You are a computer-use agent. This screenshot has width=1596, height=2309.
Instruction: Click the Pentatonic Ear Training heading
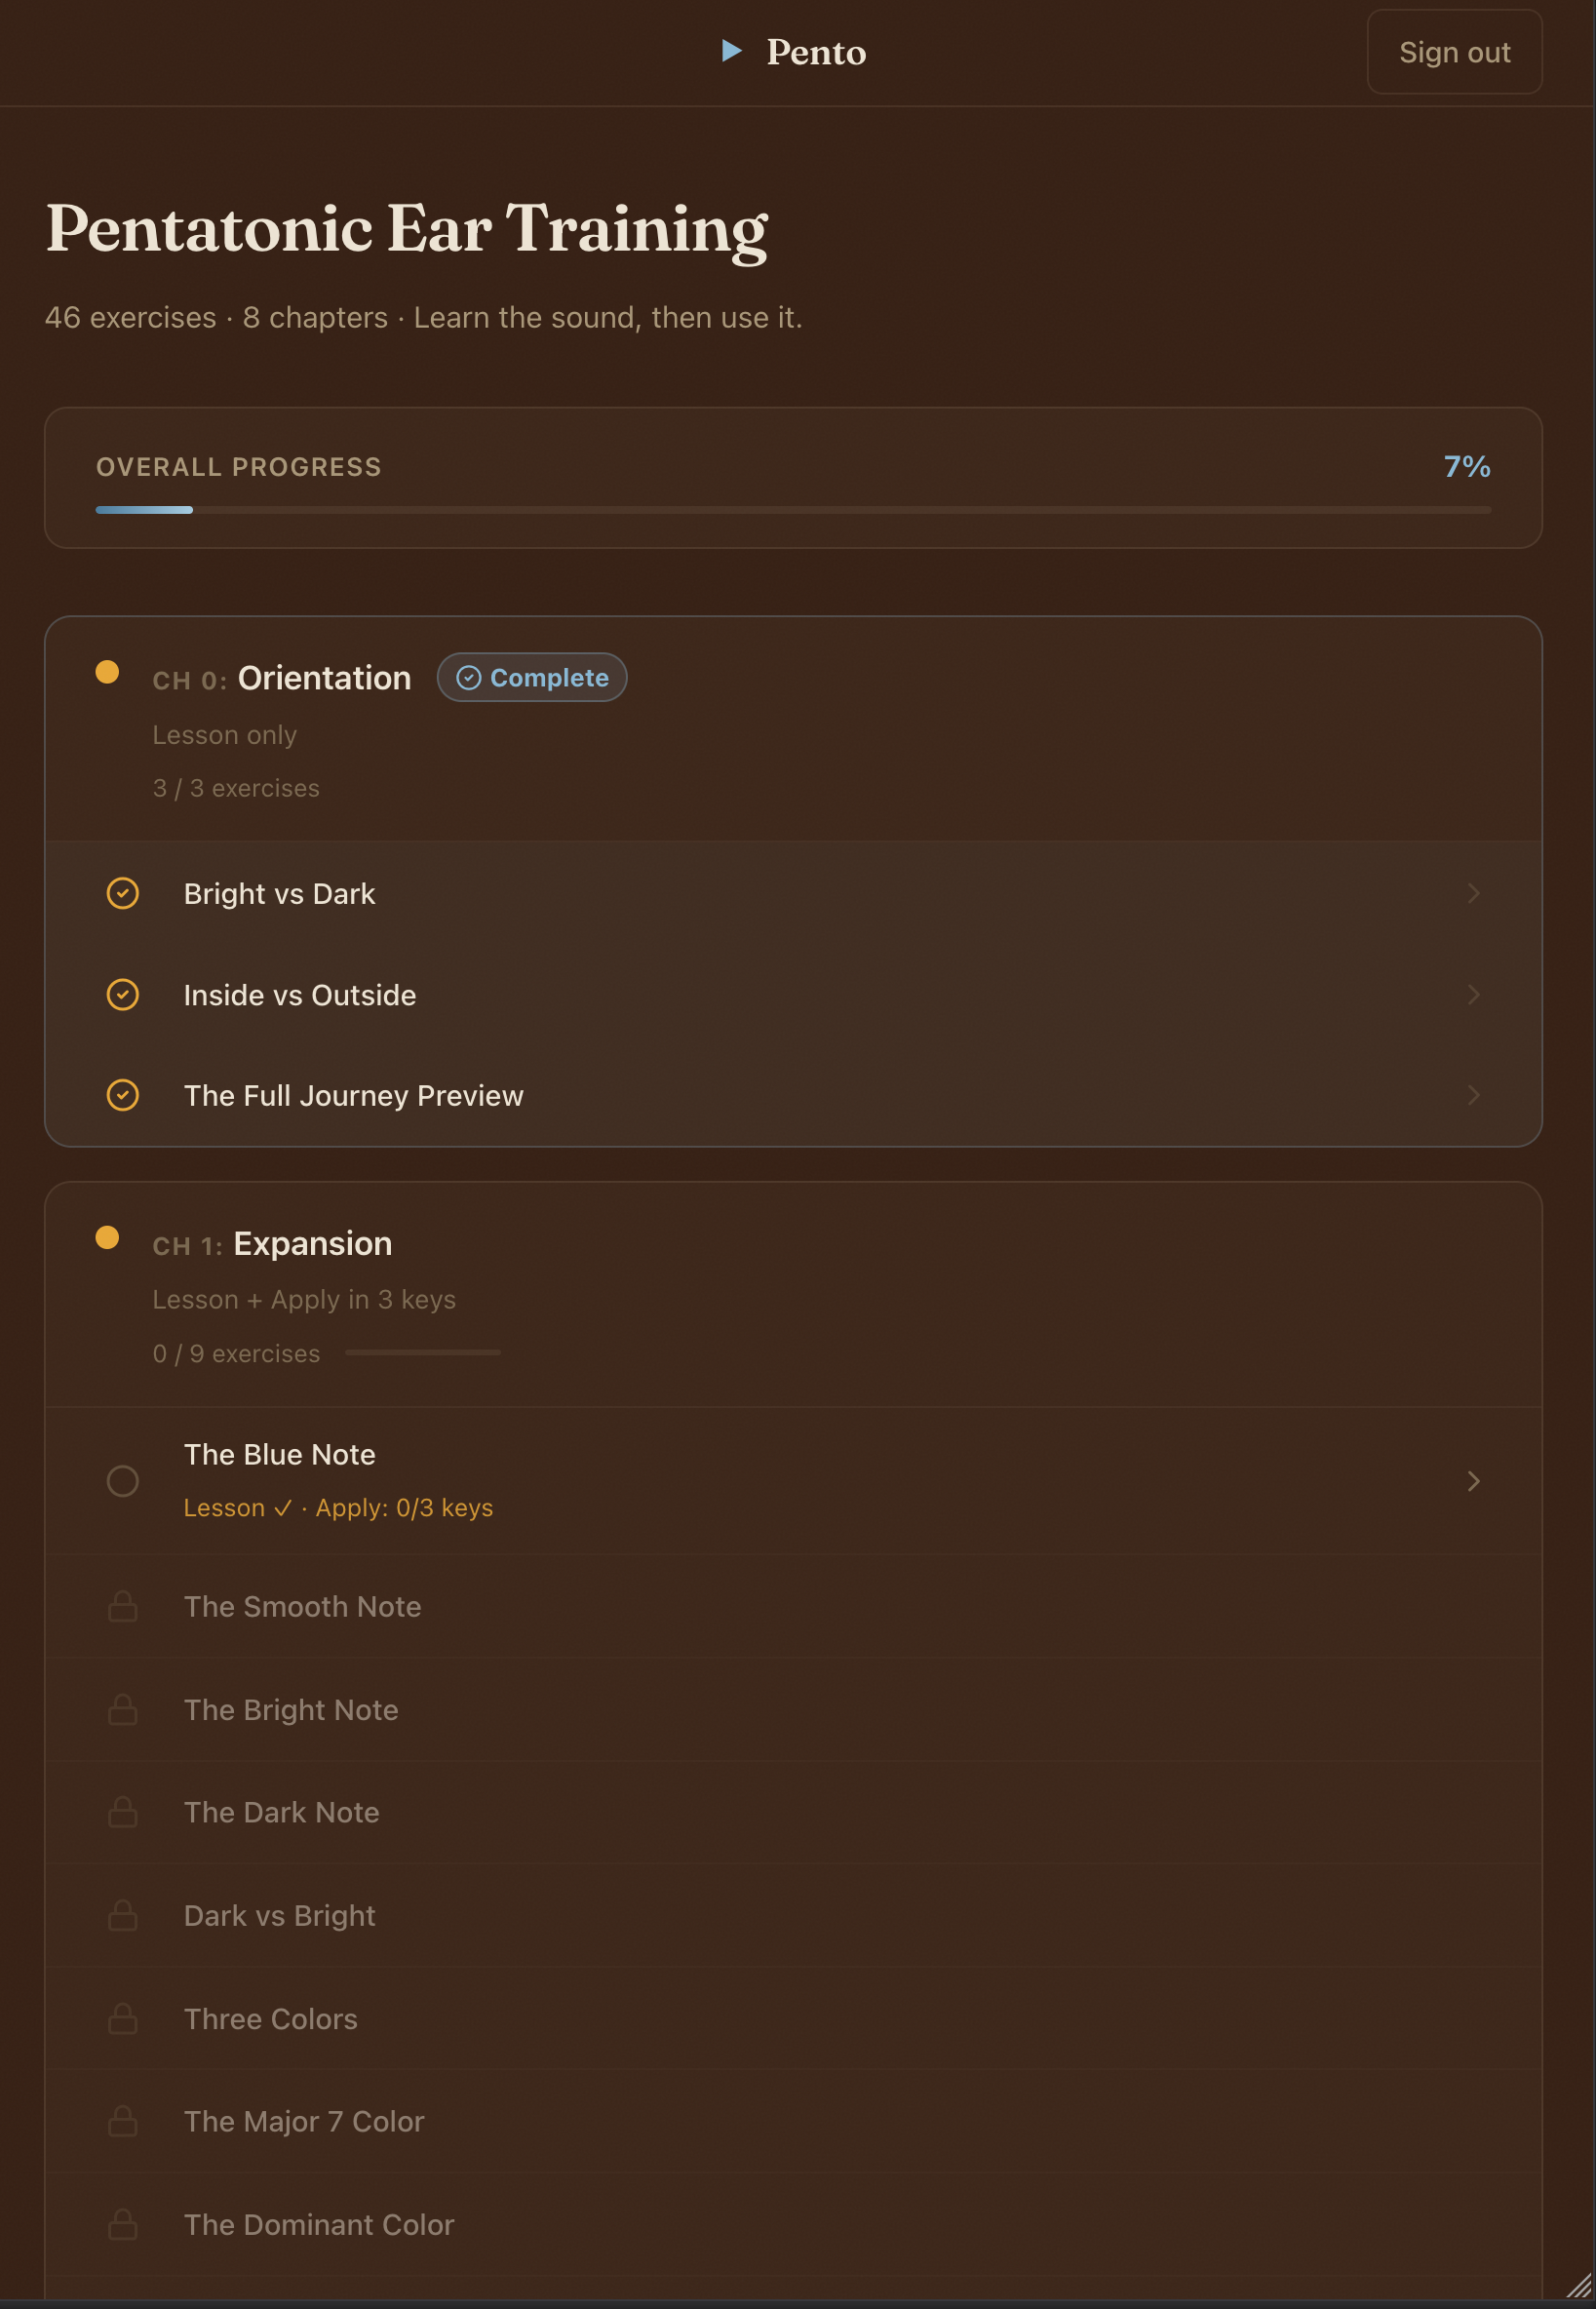pos(407,229)
